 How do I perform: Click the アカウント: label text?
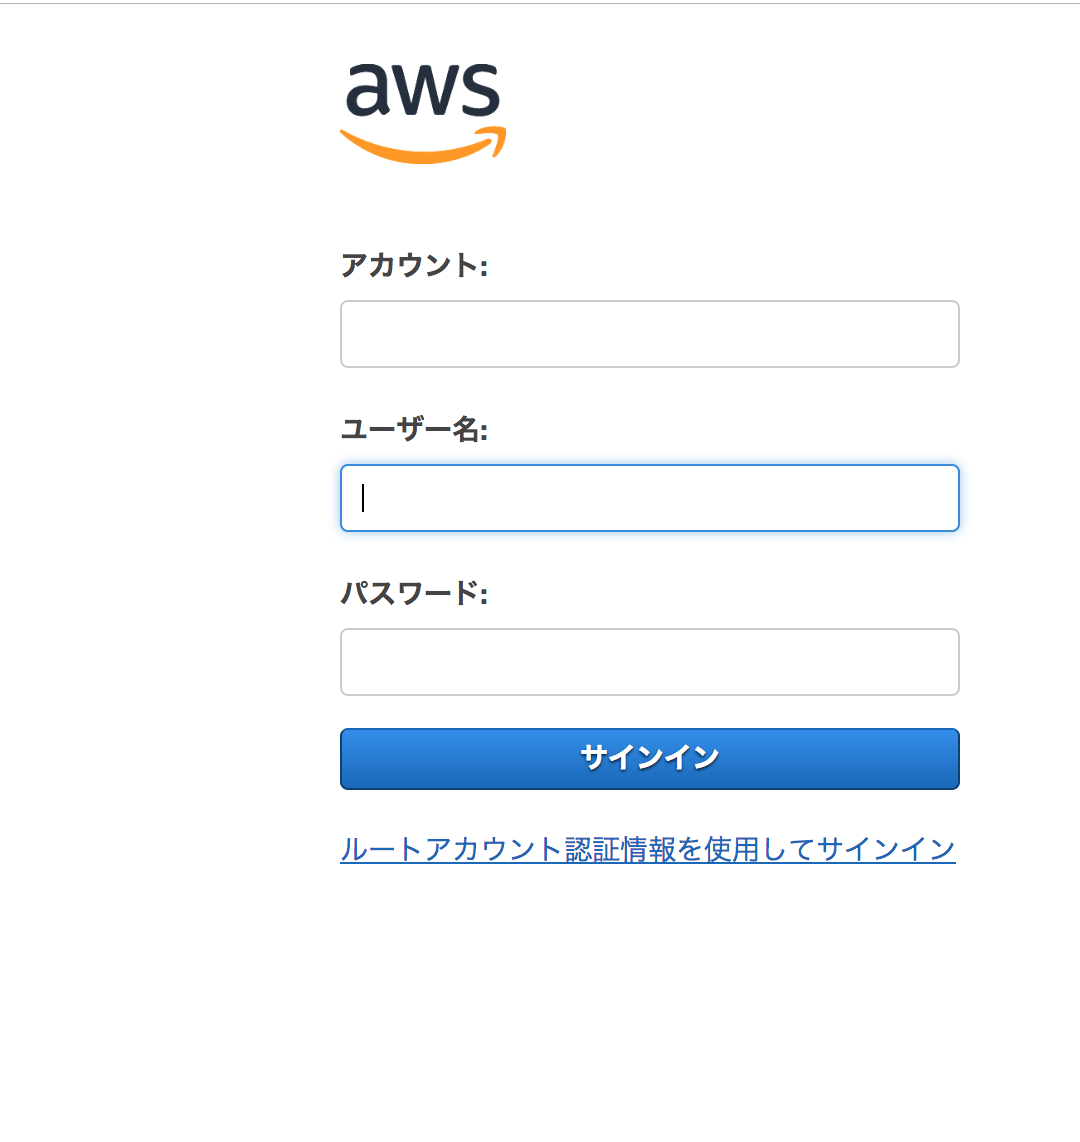coord(414,266)
